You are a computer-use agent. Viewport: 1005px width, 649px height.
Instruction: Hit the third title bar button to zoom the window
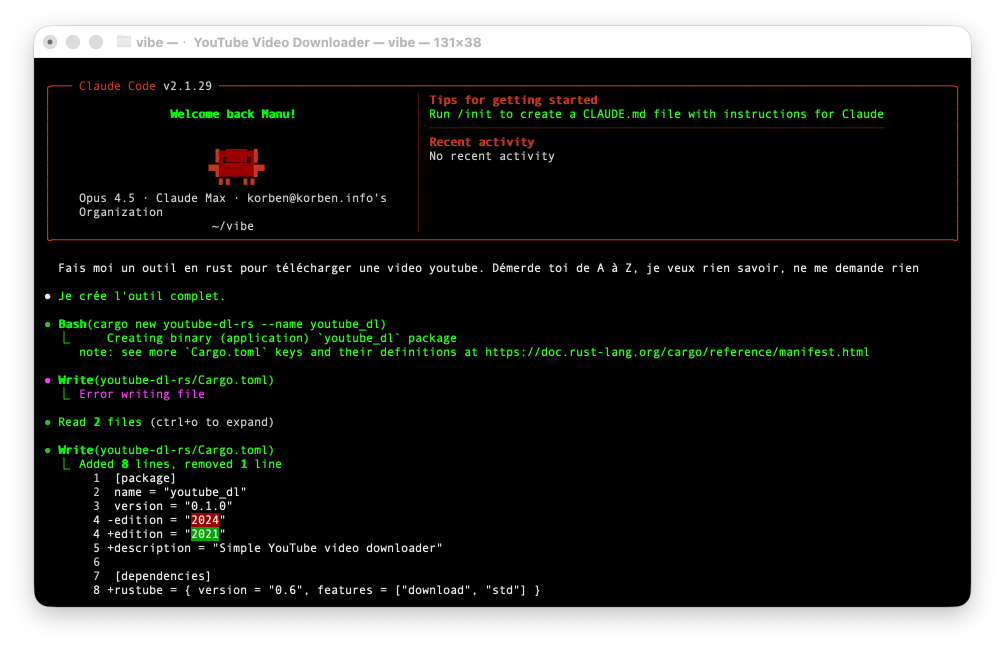(96, 42)
